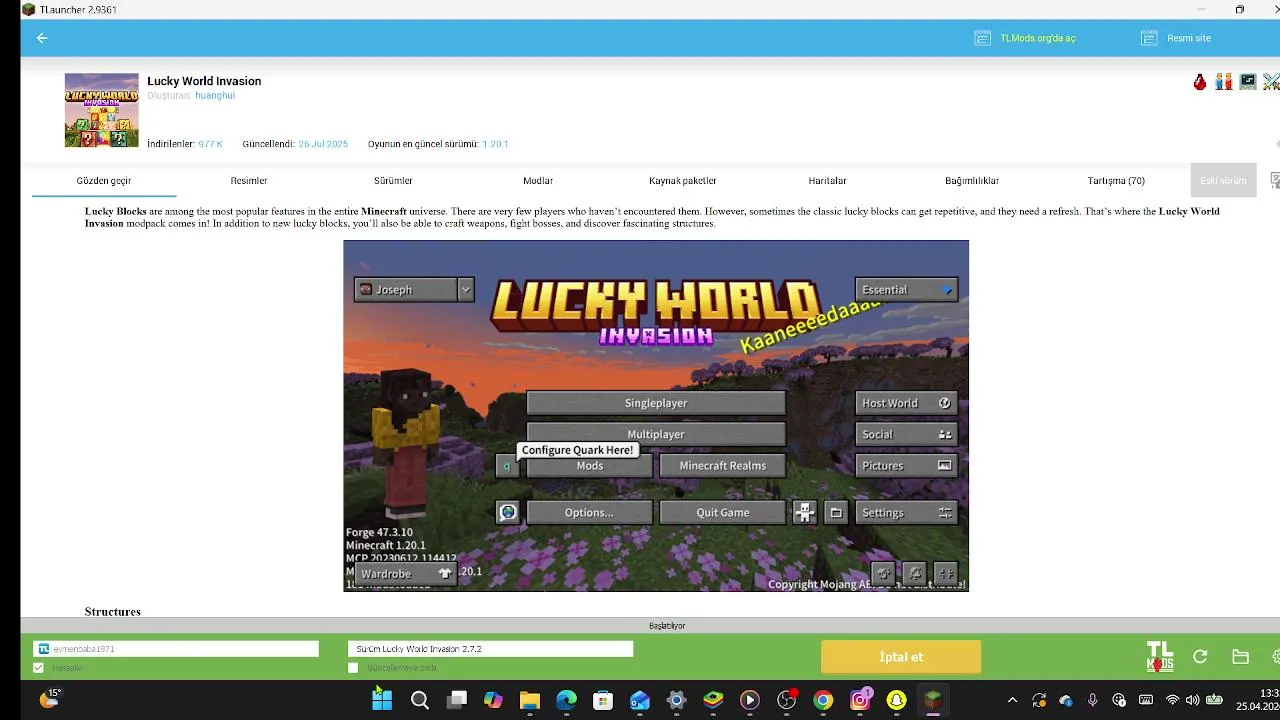Show hidden system tray icons
Screen dimensions: 1280x720
pos(1012,700)
